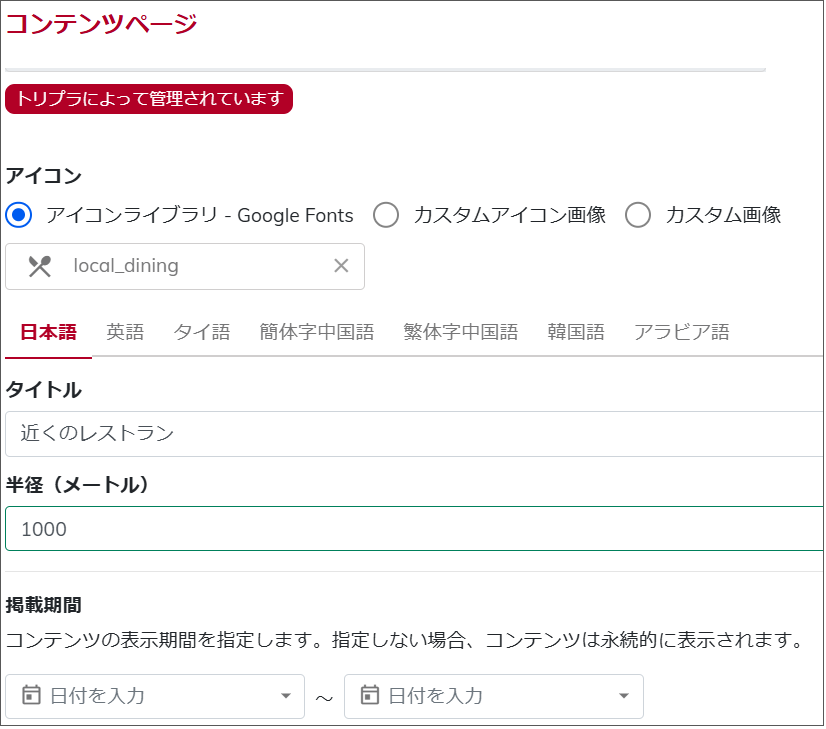Switch to the 簡体字中国語 tab
Image resolution: width=826 pixels, height=729 pixels.
pos(317,332)
